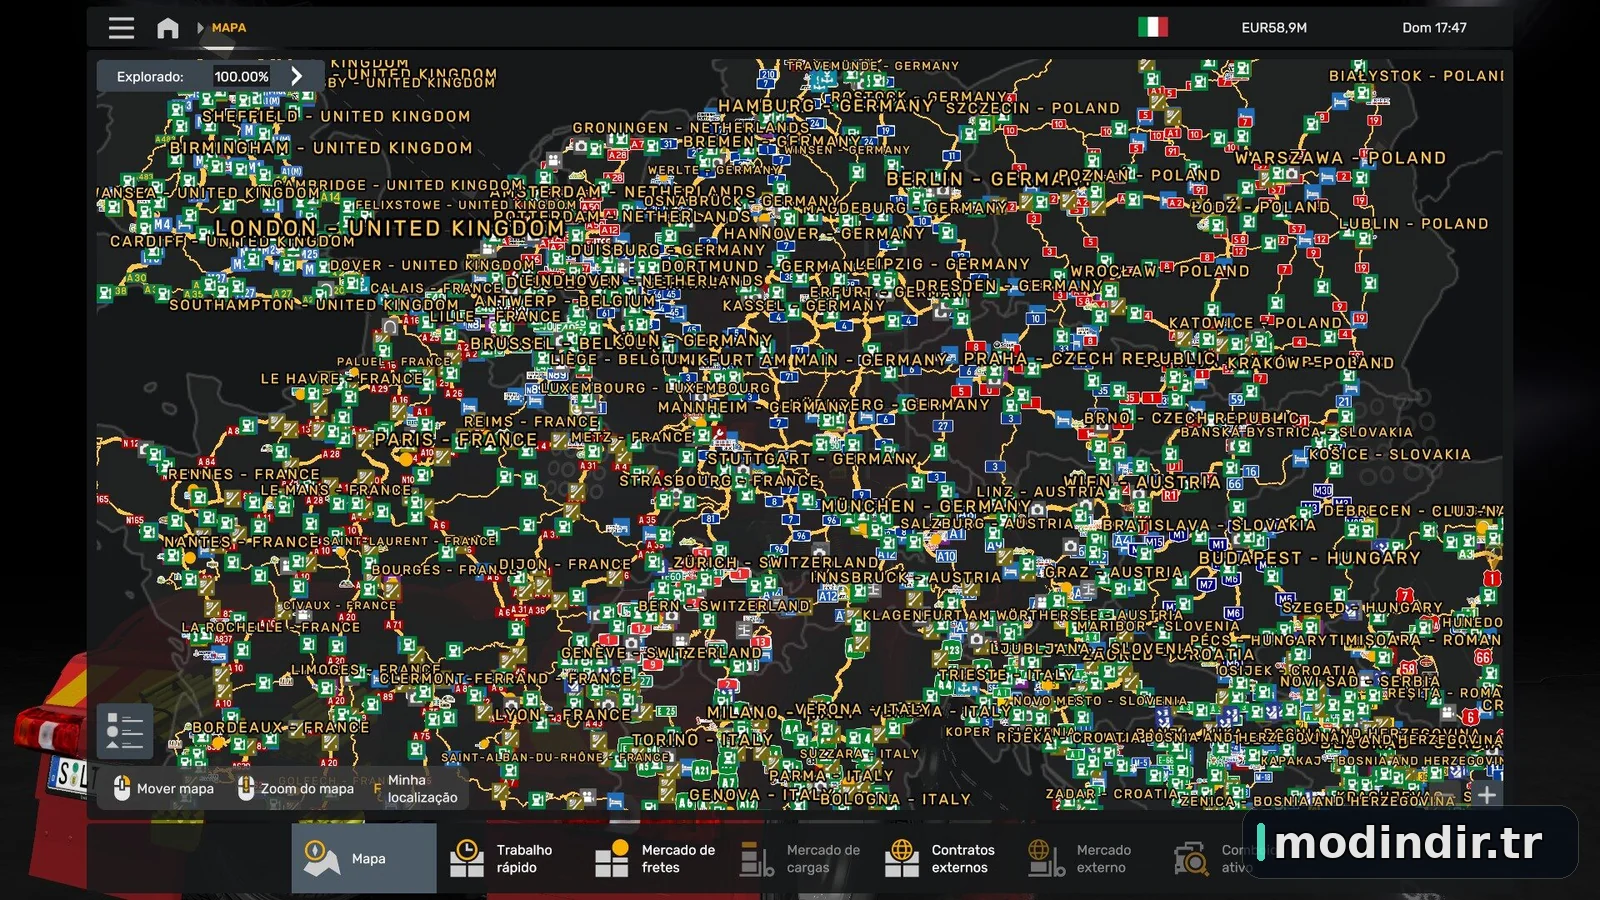Select the STRASBOURG - FRANCE label
The width and height of the screenshot is (1600, 900).
click(719, 481)
